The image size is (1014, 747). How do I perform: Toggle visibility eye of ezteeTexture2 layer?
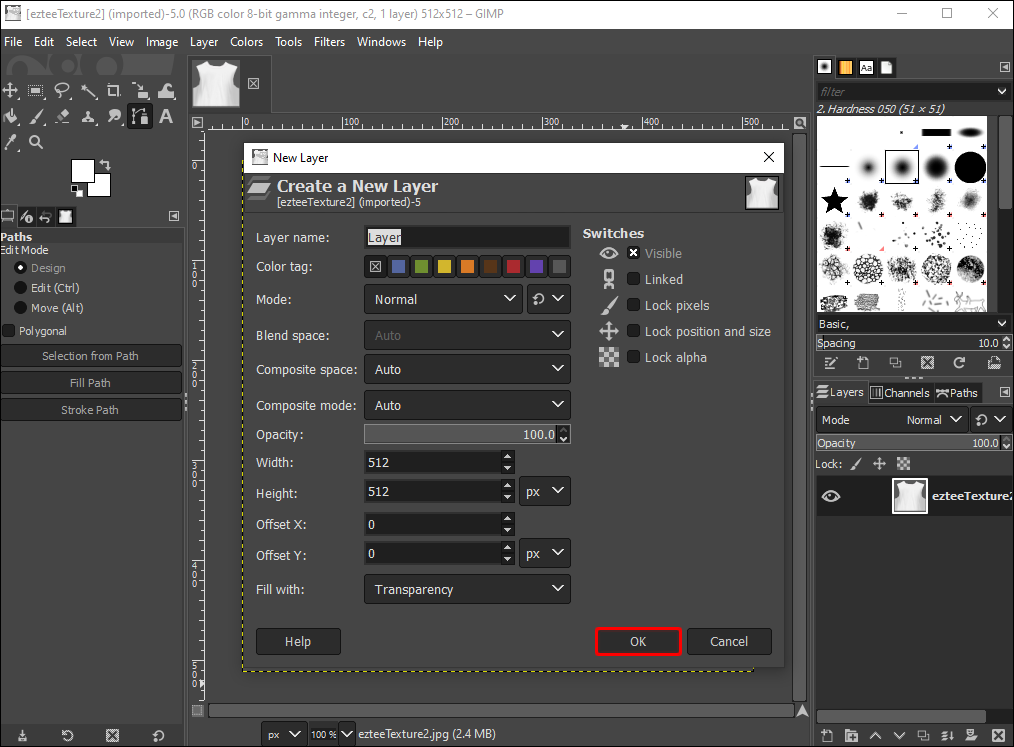[831, 496]
